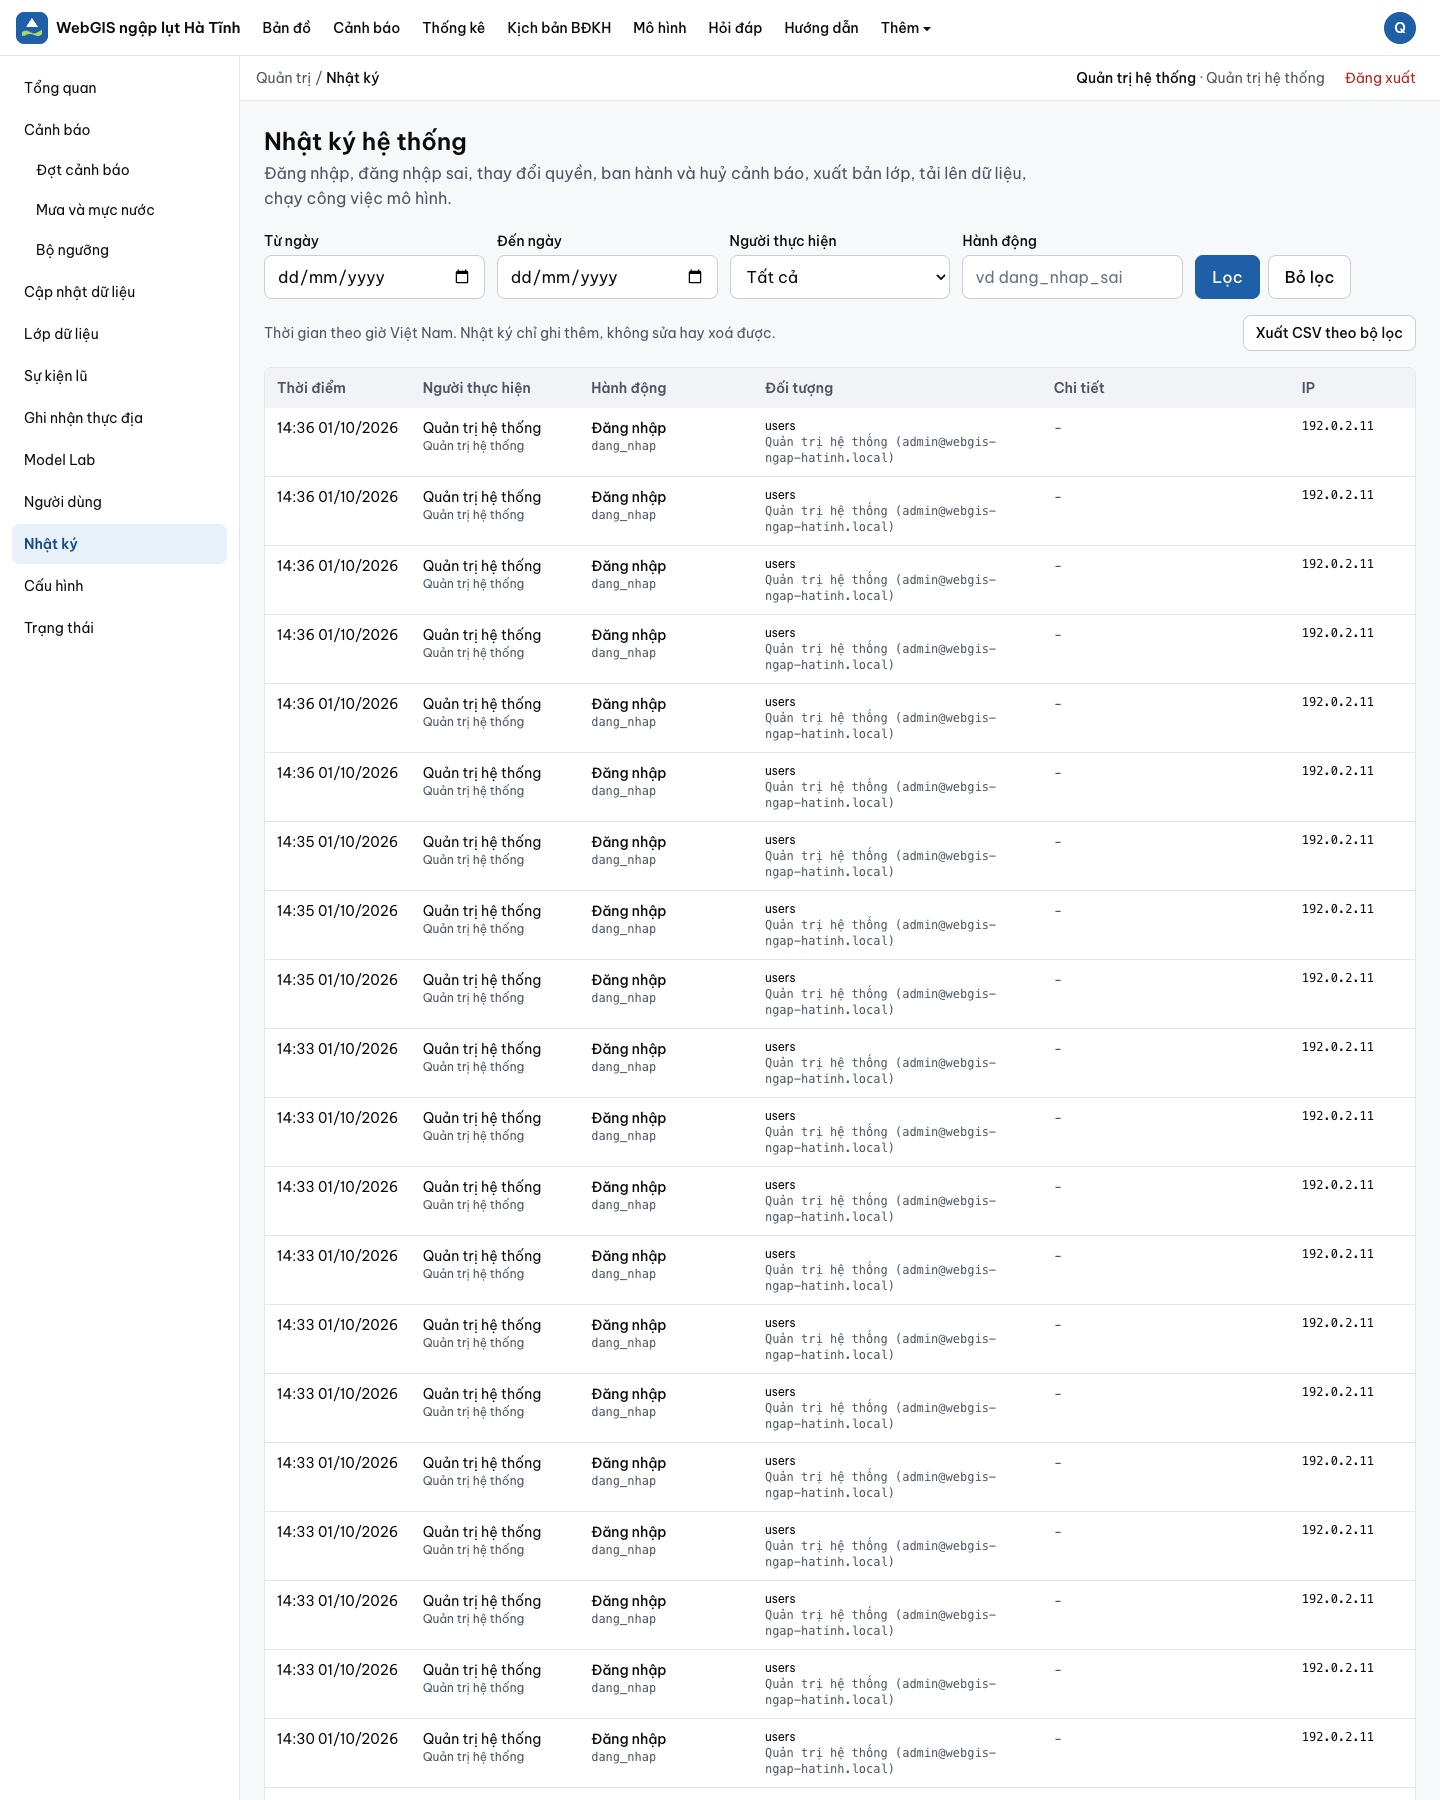Clear filters with Bỏ lọc
1440x1800 pixels.
click(x=1309, y=277)
